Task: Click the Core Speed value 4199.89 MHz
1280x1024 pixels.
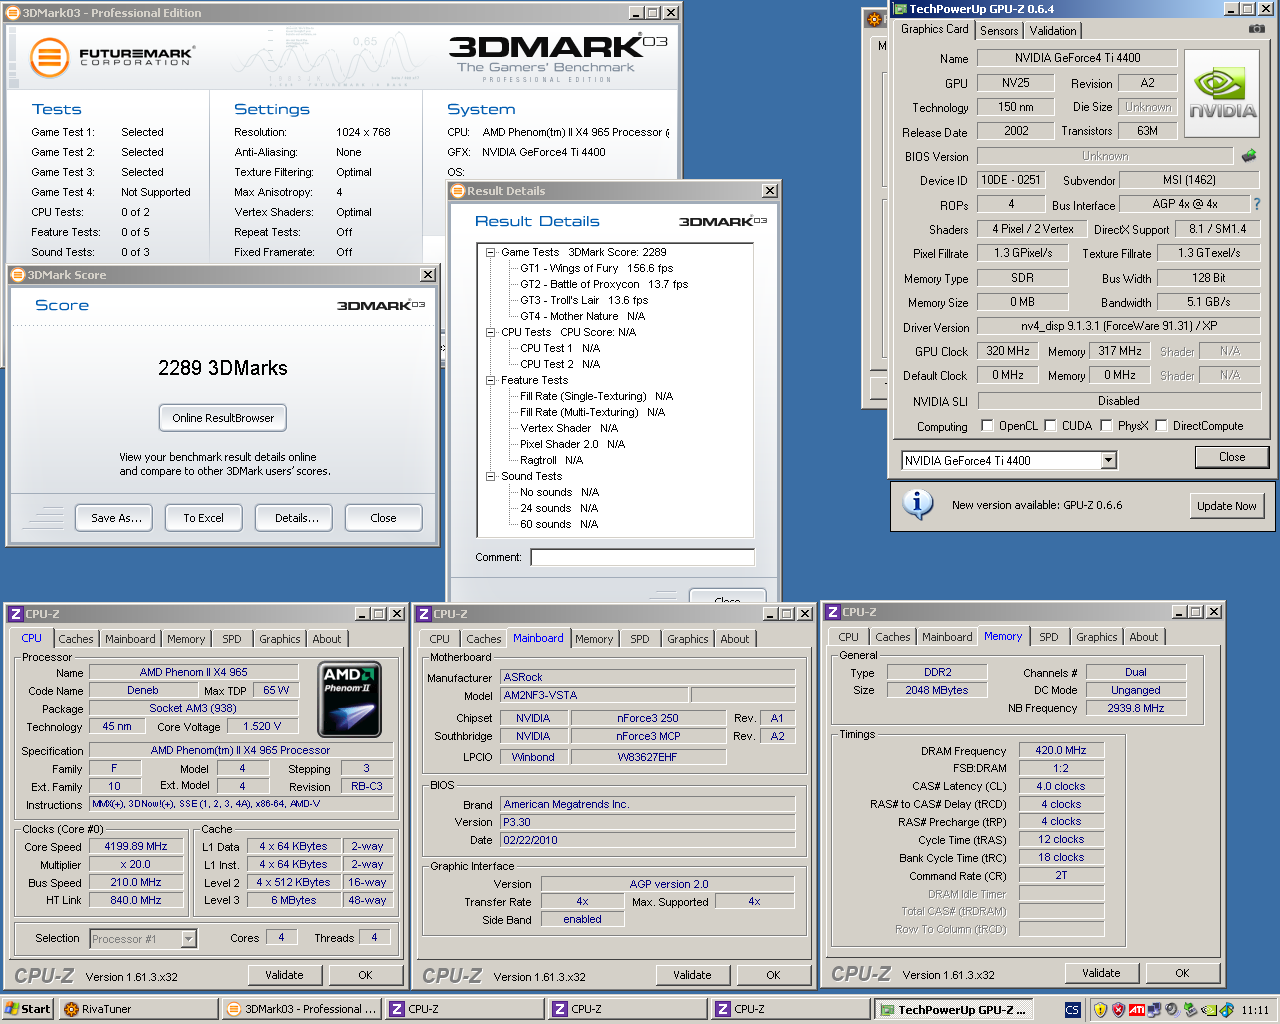Action: 136,846
